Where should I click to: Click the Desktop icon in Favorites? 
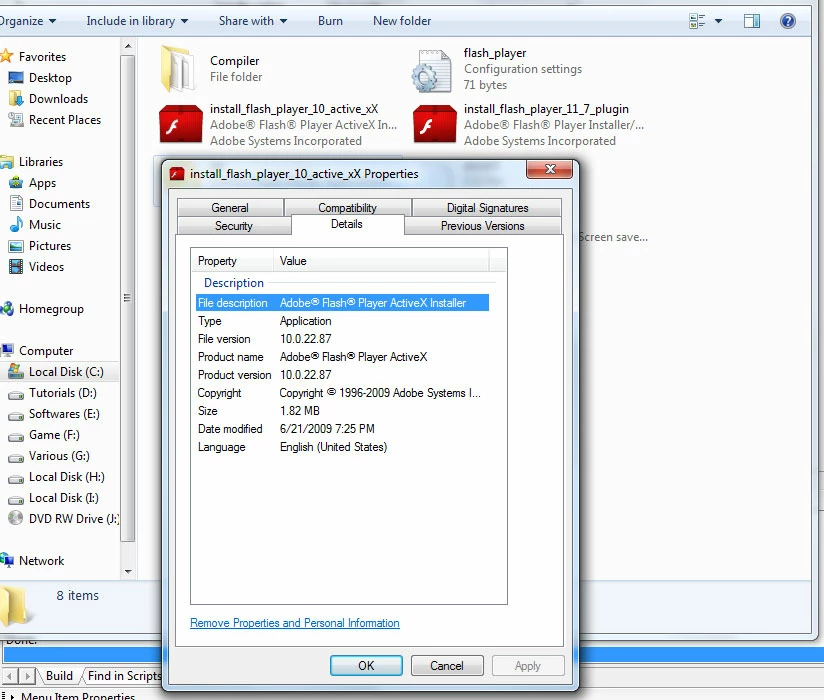pos(16,78)
